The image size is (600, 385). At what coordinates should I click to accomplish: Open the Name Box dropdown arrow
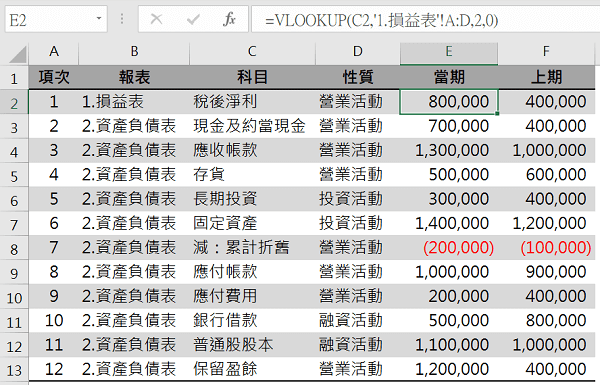coord(99,18)
